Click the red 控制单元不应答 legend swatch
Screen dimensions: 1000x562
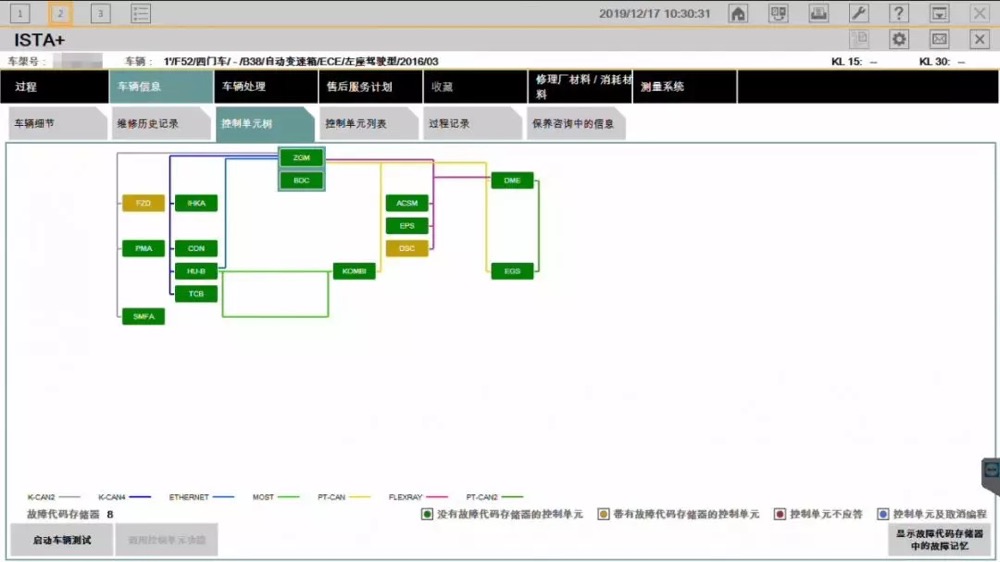point(779,514)
